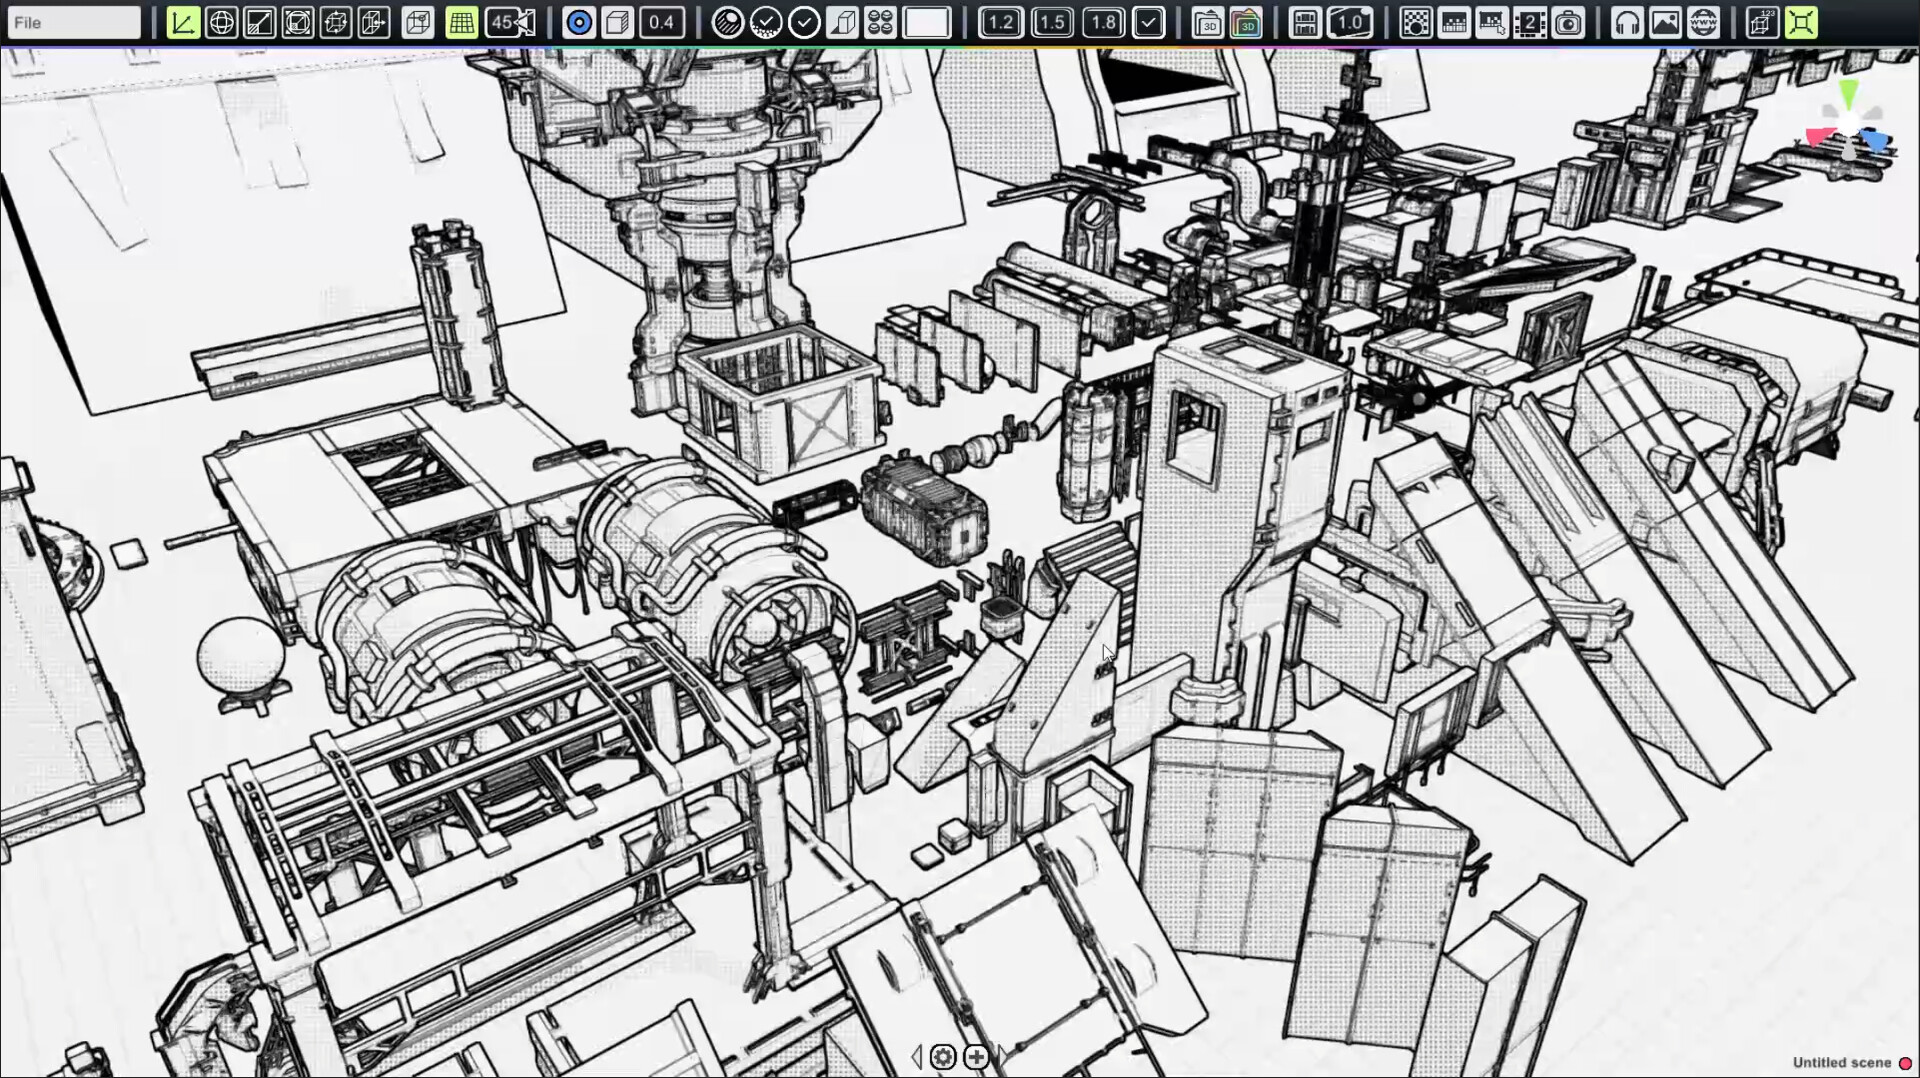Toggle the green fullscreen expand icon

(1800, 22)
